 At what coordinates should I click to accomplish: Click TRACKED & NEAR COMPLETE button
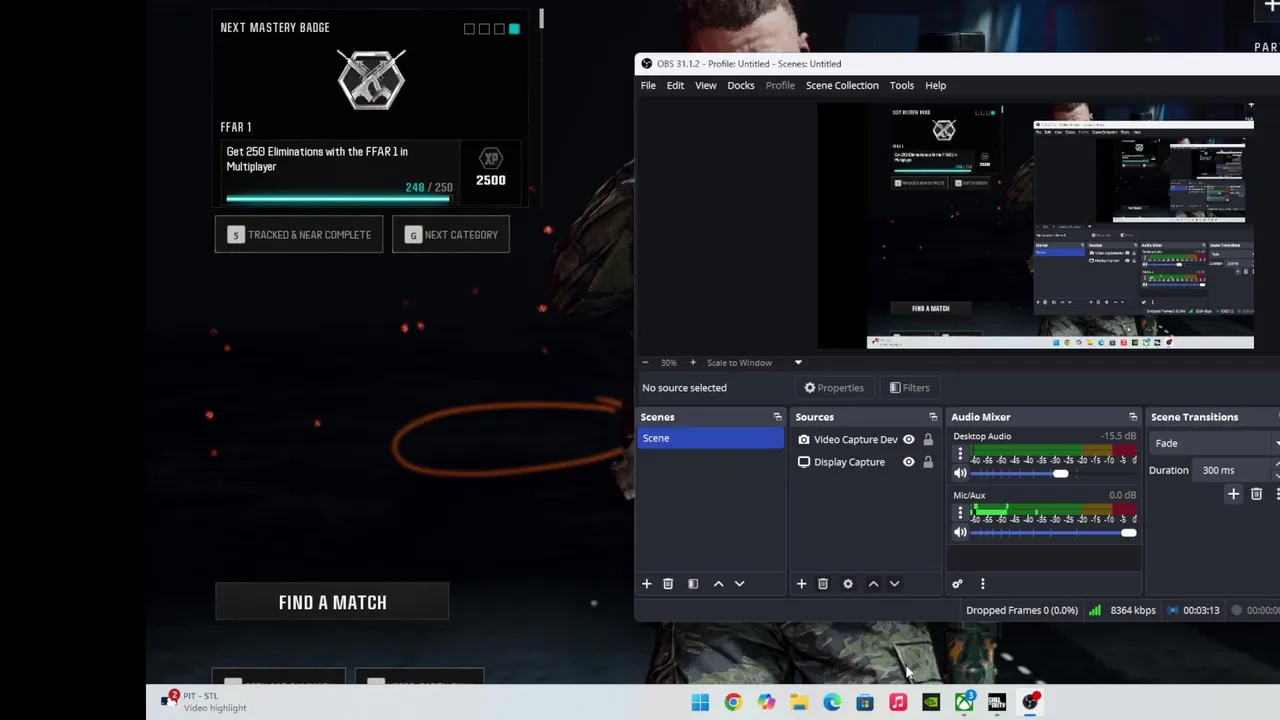[x=299, y=235]
